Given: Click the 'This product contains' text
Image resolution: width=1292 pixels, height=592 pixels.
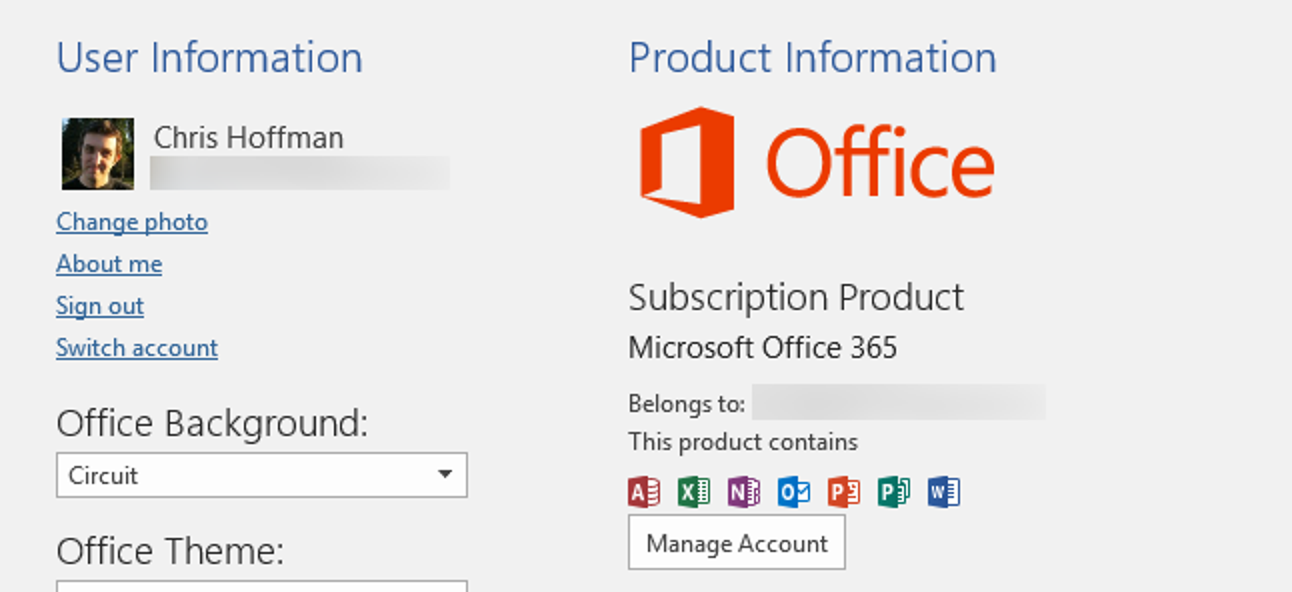Looking at the screenshot, I should tap(743, 442).
